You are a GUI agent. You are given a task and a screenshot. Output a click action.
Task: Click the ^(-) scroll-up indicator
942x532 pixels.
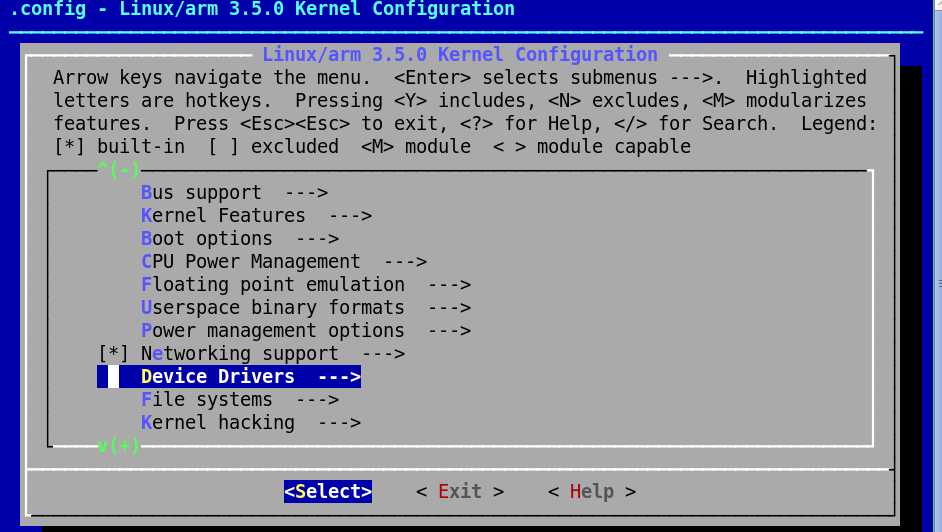coord(119,171)
